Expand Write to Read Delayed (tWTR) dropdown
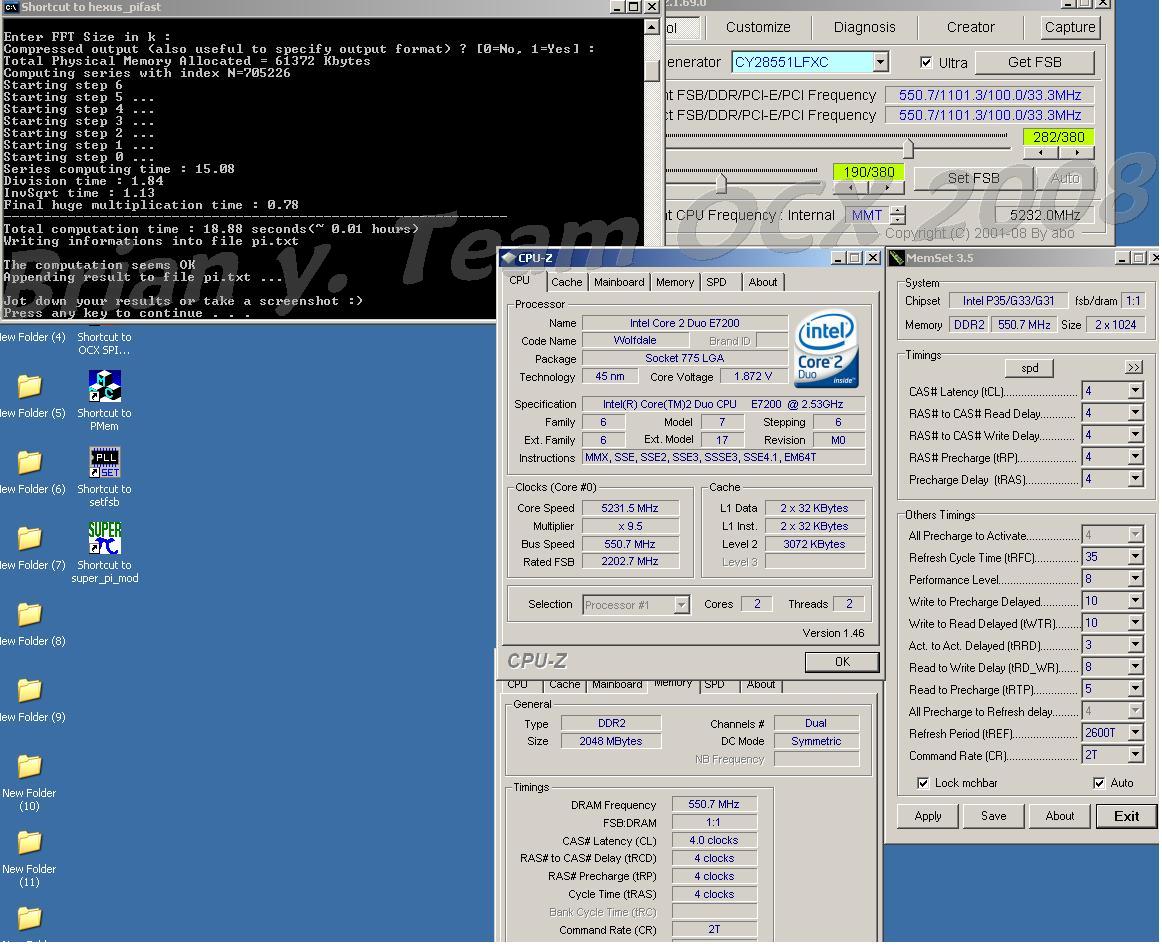The image size is (1162, 948). 1135,623
